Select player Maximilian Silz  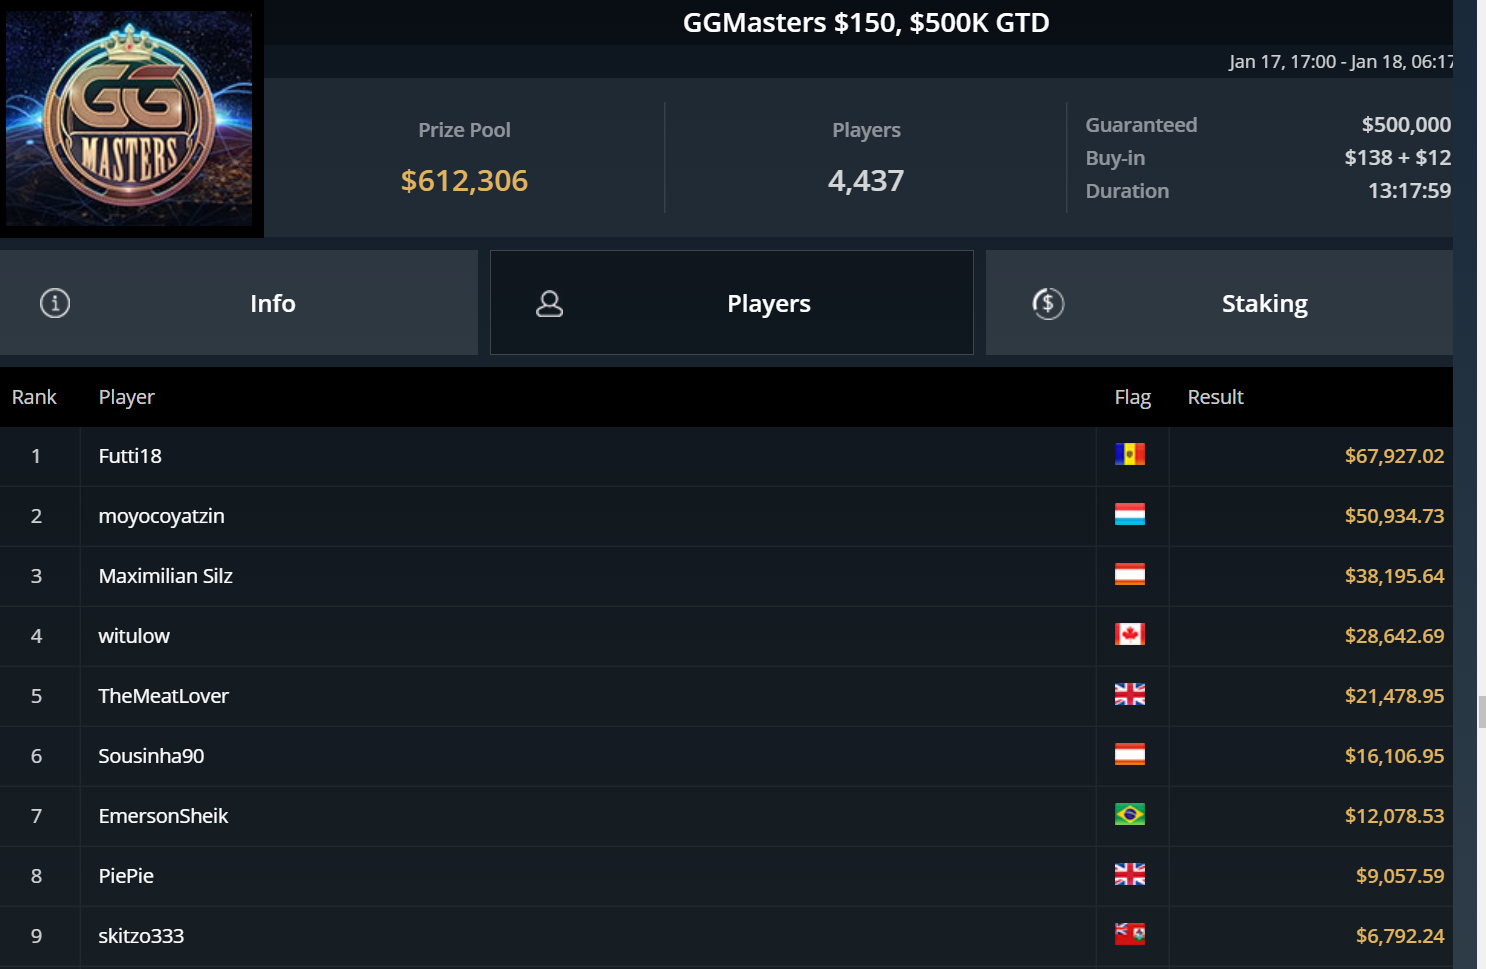pos(165,576)
